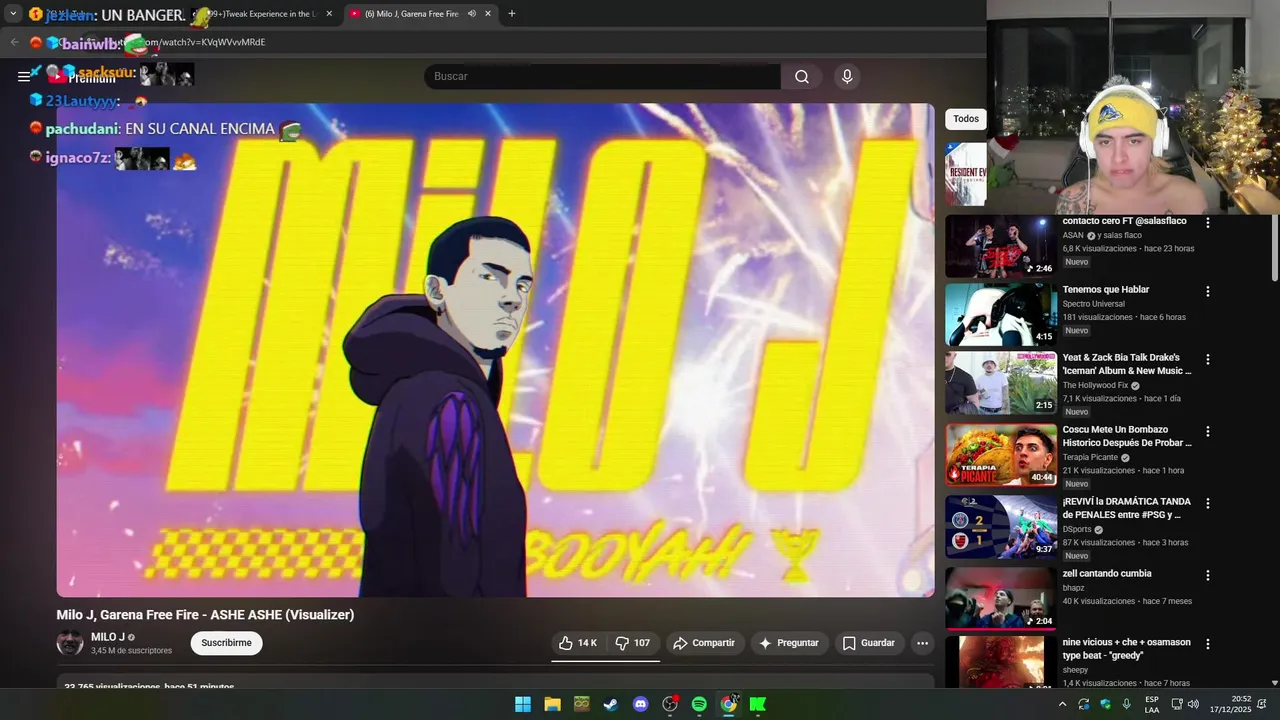Open a new browser tab with plus button

click(512, 14)
